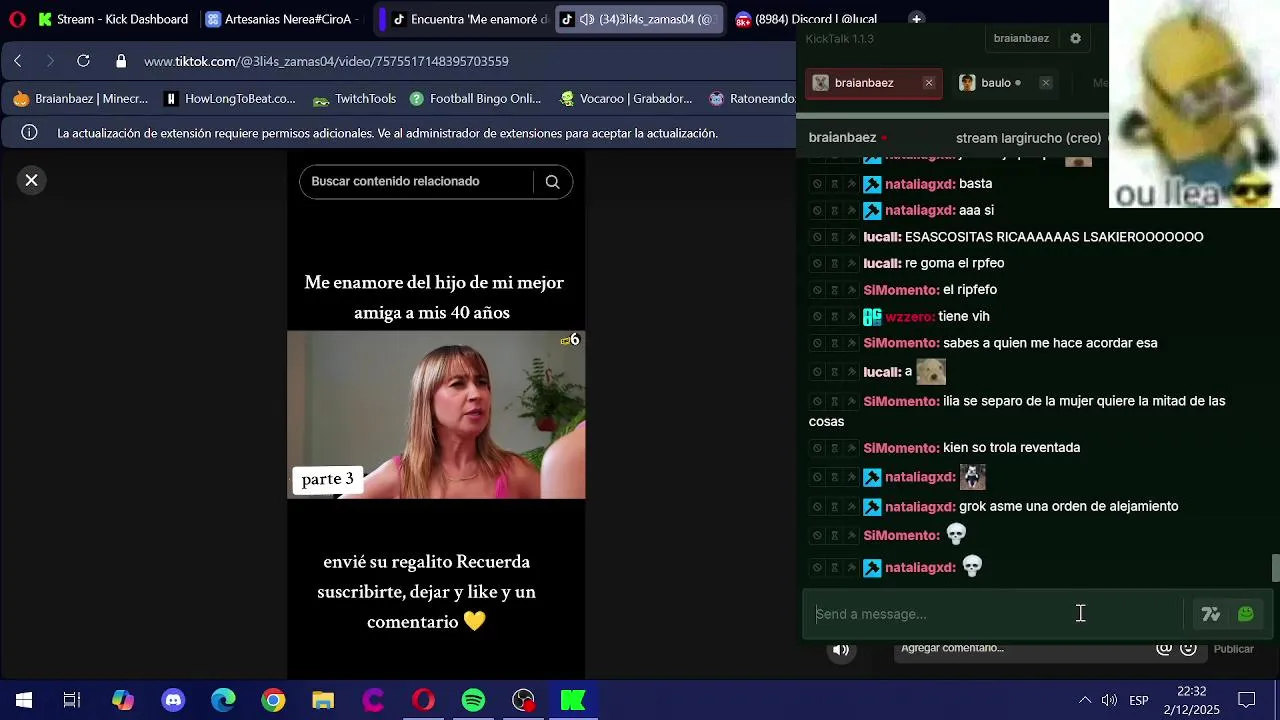Open Discord from the taskbar
The height and width of the screenshot is (720, 1280).
pyautogui.click(x=173, y=700)
